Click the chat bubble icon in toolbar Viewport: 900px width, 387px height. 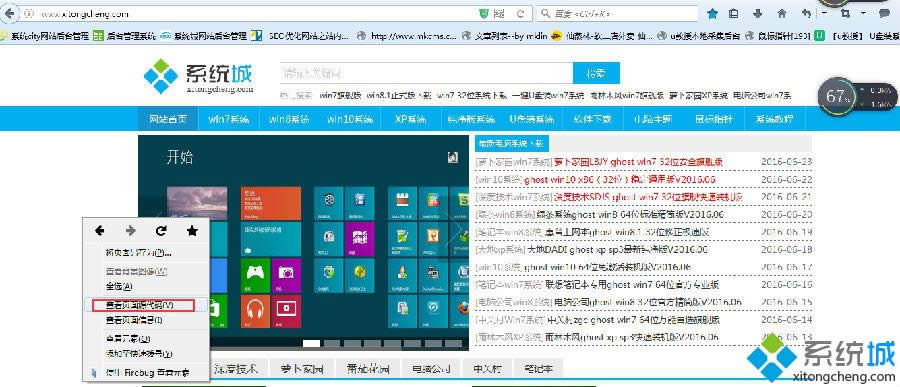[884, 13]
